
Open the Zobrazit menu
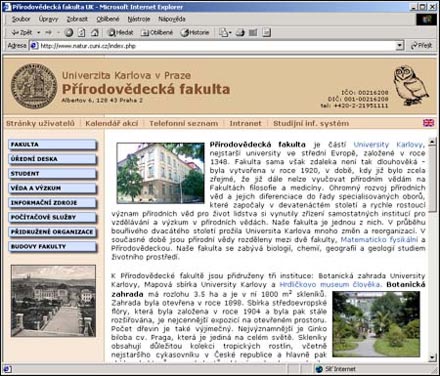click(x=77, y=19)
